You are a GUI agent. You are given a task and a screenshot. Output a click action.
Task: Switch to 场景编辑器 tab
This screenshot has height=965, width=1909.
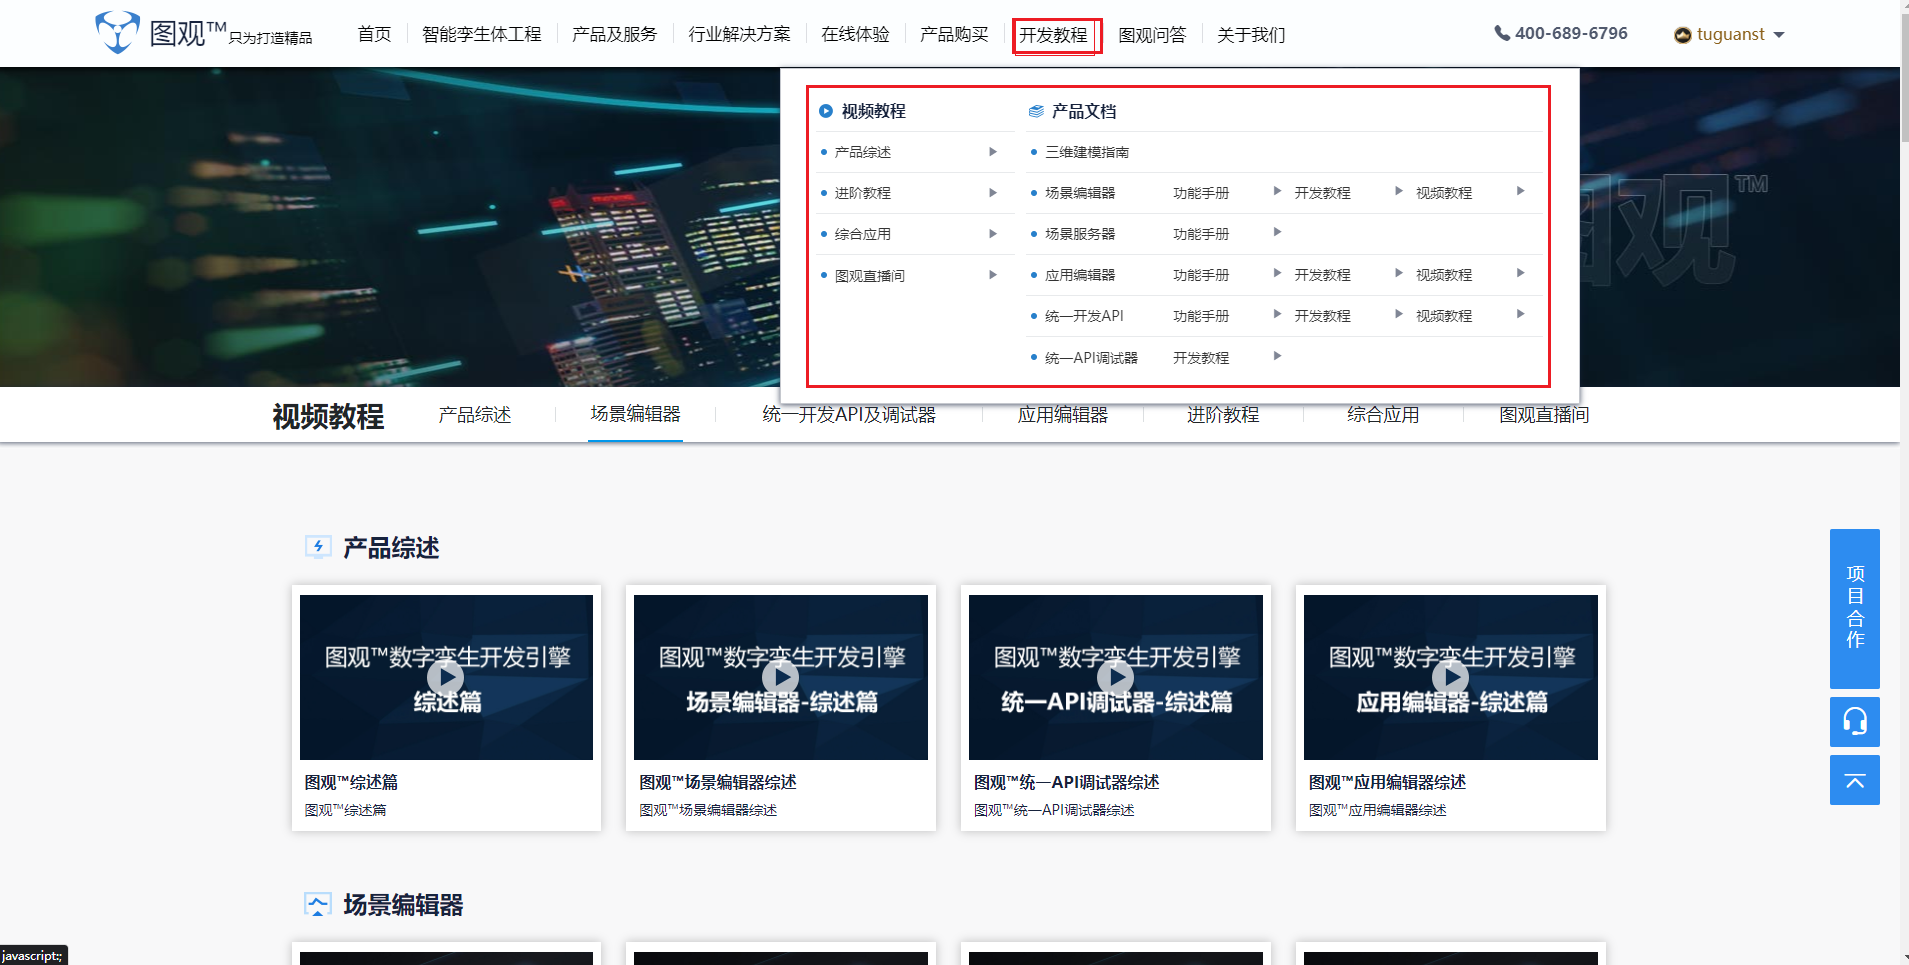click(636, 414)
